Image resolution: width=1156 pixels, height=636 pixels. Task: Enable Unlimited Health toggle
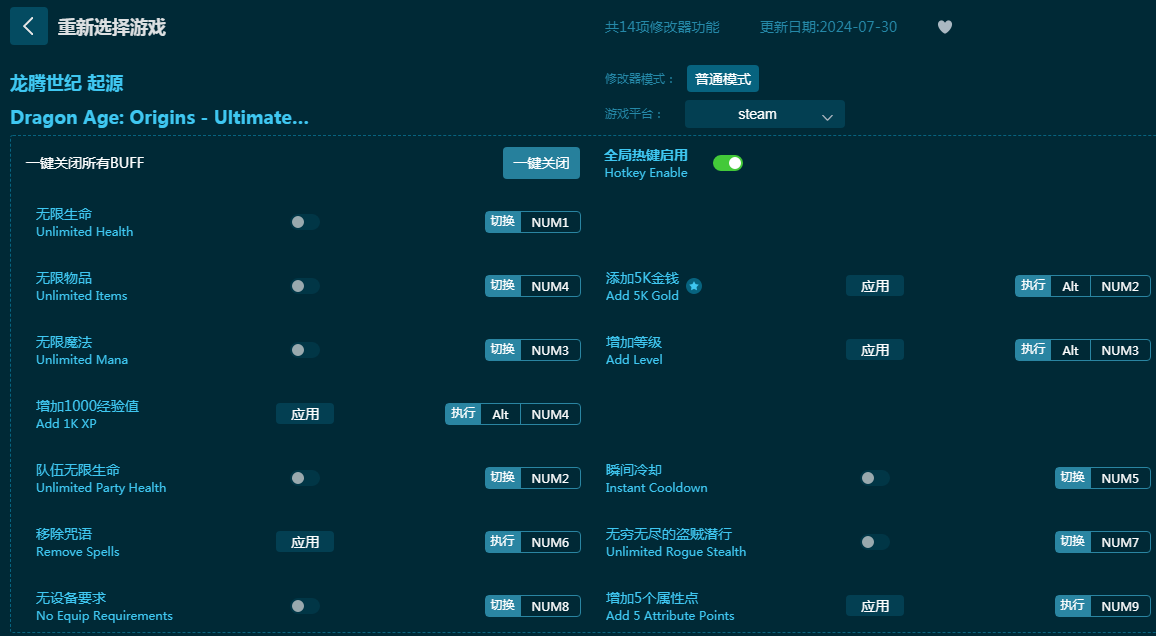pyautogui.click(x=304, y=222)
